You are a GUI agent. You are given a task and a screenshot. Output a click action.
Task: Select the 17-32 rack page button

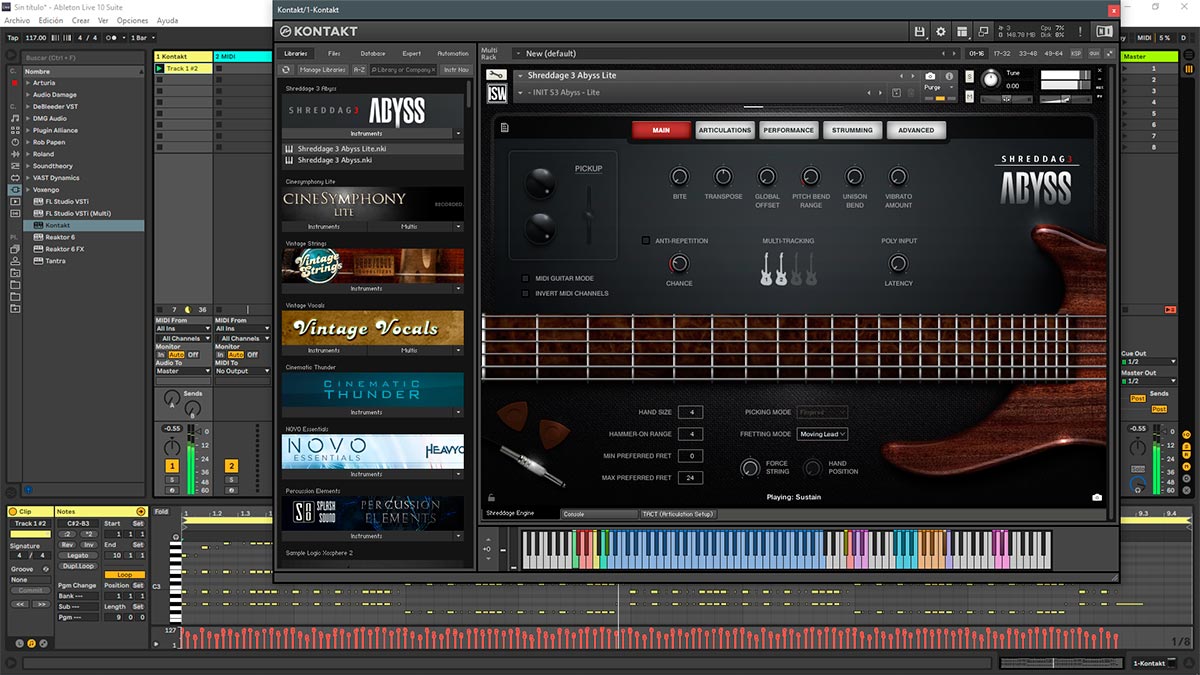tap(1003, 53)
